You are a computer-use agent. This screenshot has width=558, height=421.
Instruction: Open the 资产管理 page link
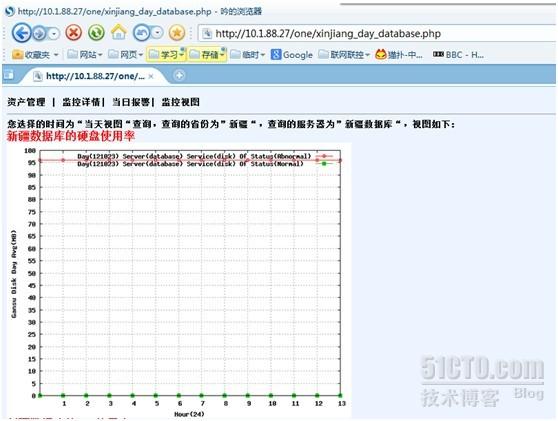pos(26,102)
